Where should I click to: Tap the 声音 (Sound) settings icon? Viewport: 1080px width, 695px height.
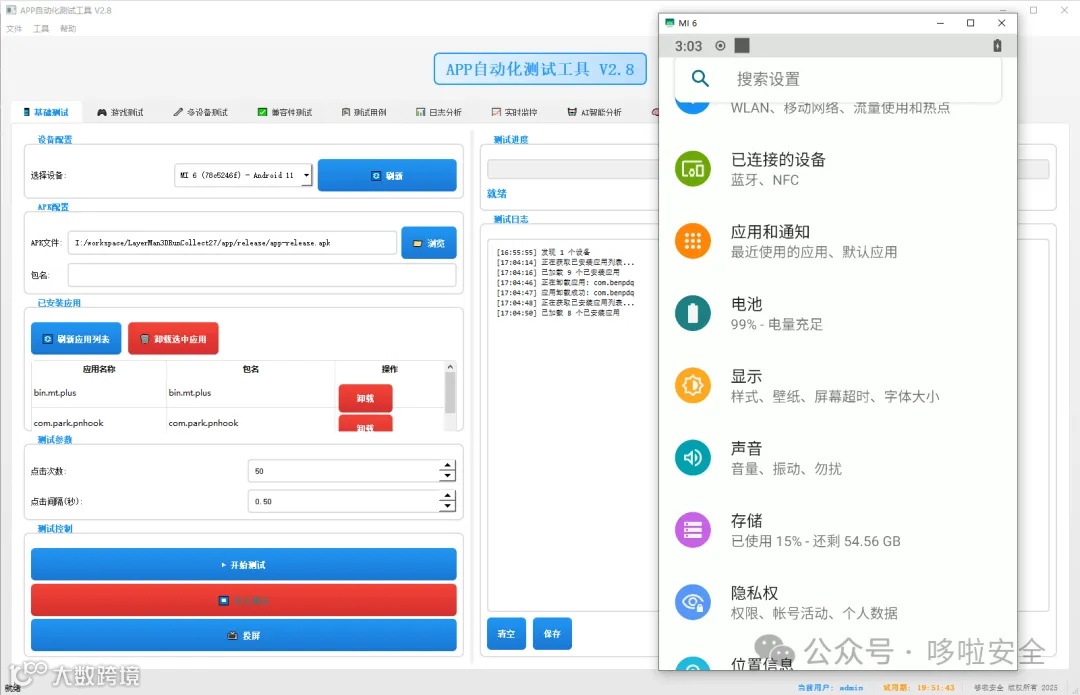(x=693, y=457)
